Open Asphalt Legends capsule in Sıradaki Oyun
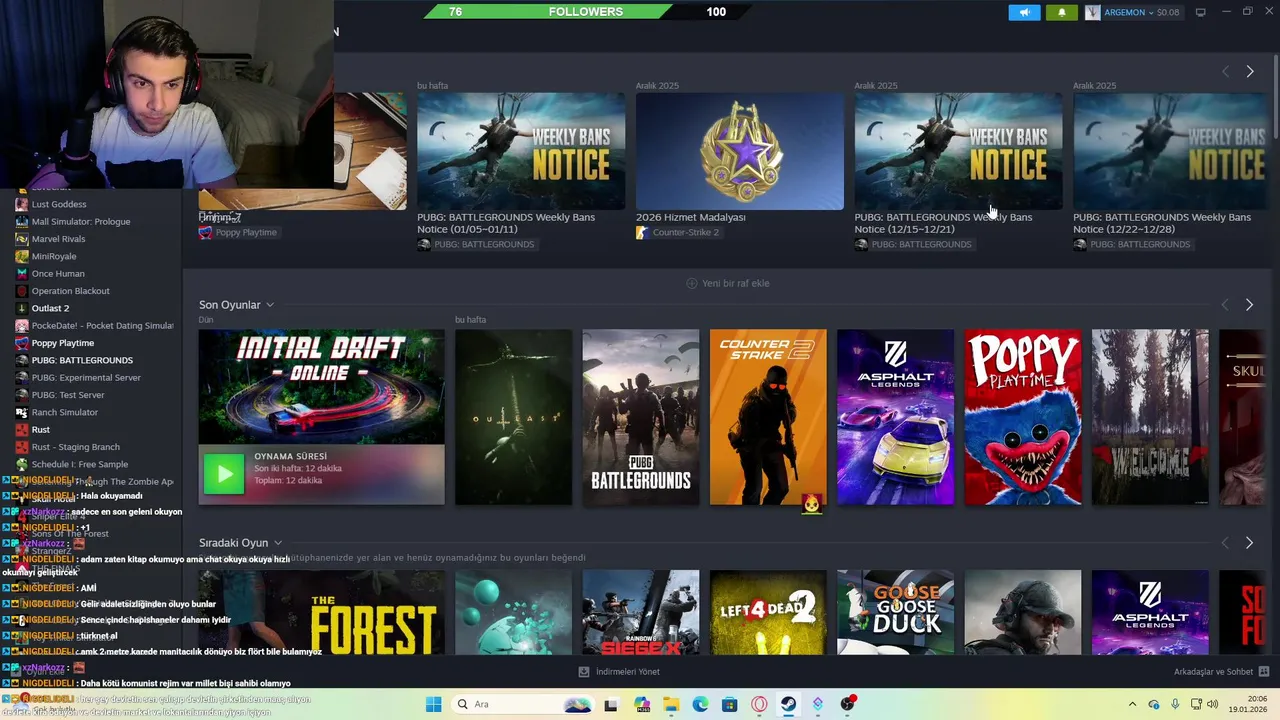 pos(1150,612)
